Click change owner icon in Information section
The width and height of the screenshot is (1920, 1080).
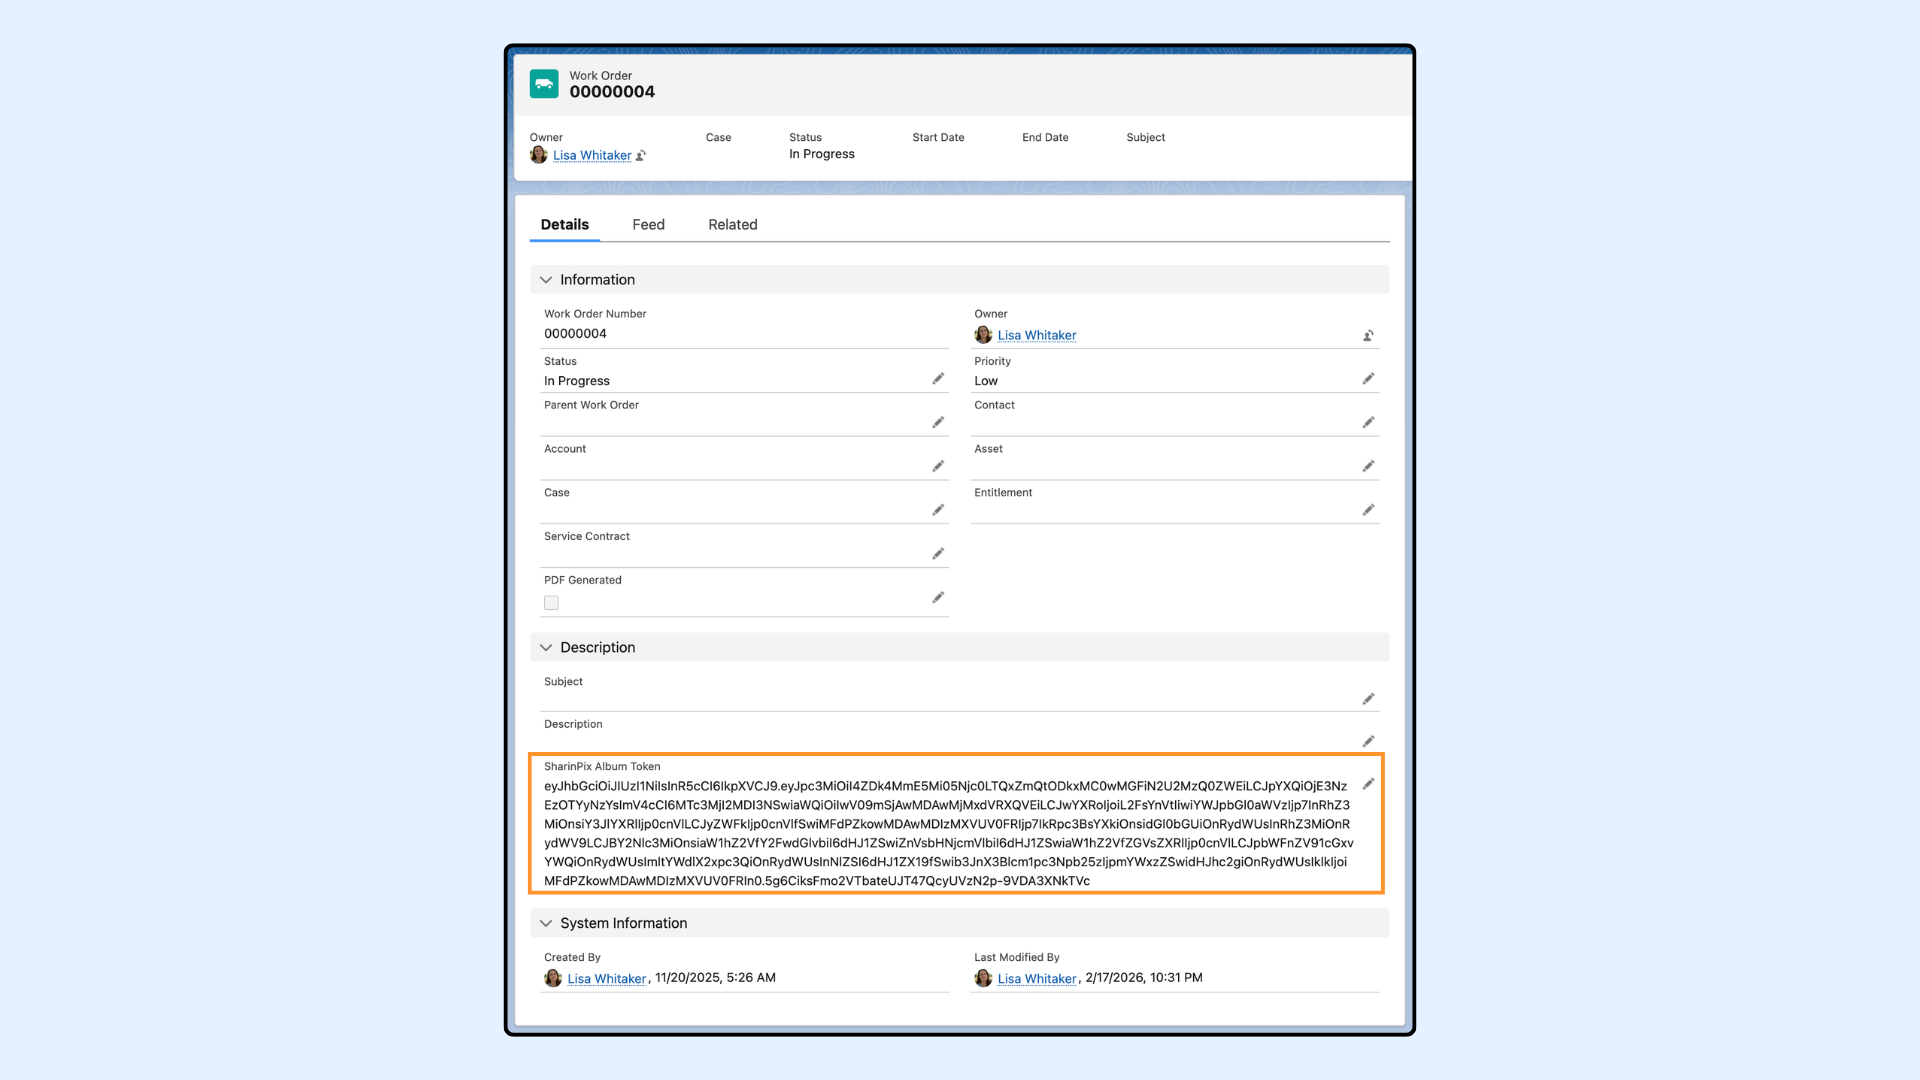(1368, 336)
